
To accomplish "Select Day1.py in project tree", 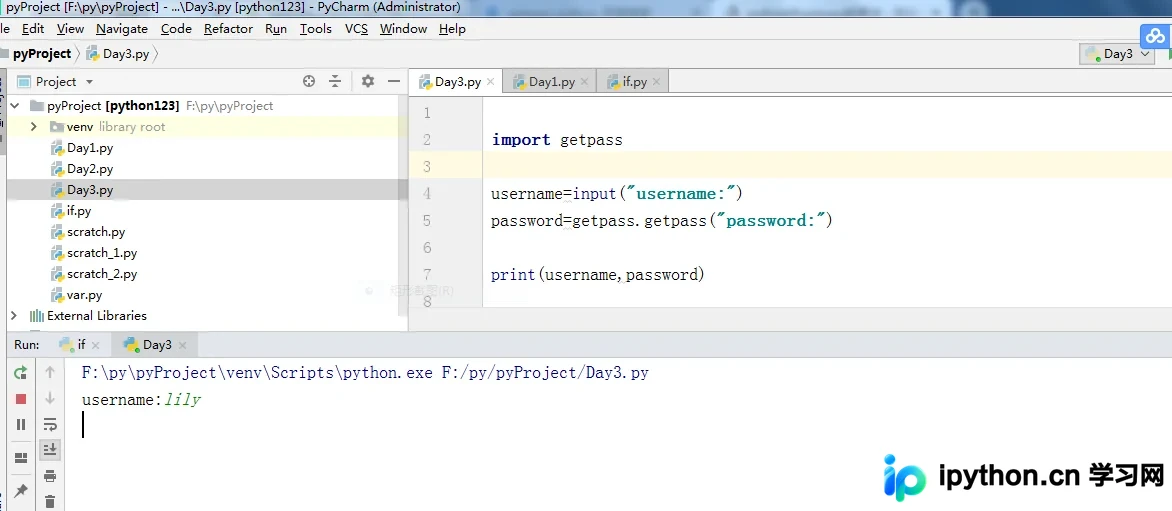I will click(x=90, y=148).
